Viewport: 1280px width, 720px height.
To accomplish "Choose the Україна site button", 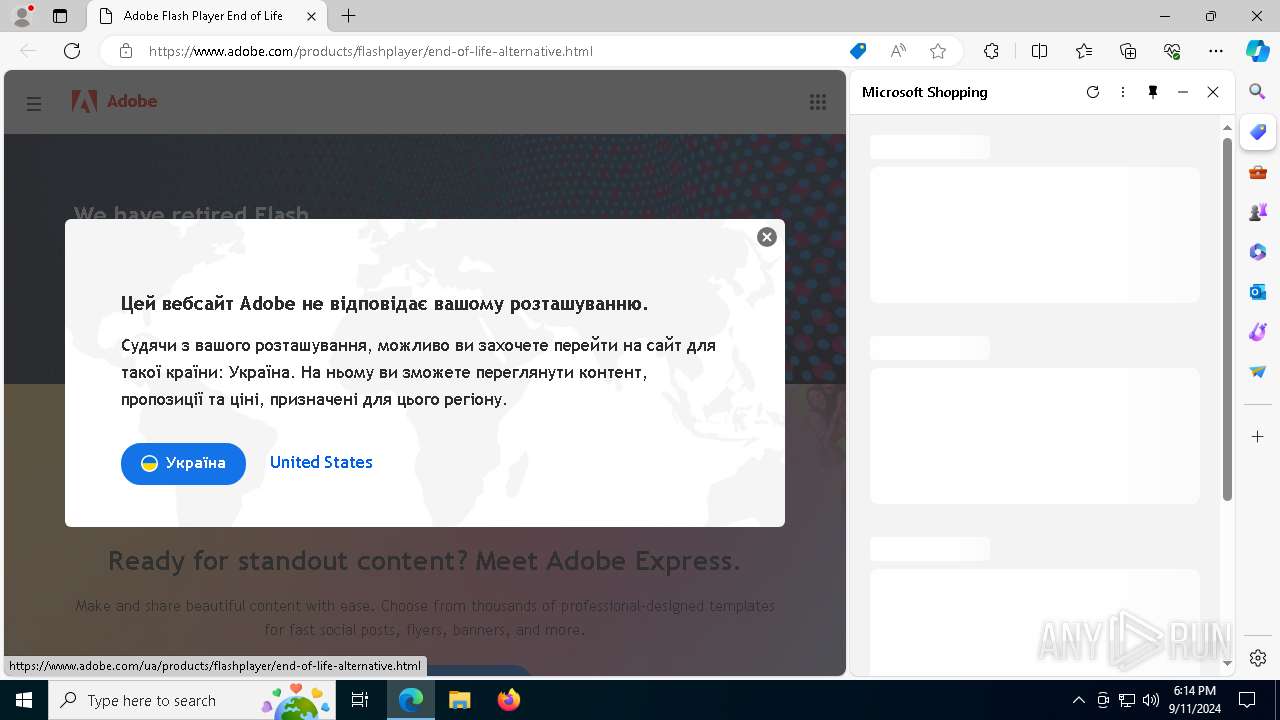I will (x=183, y=463).
